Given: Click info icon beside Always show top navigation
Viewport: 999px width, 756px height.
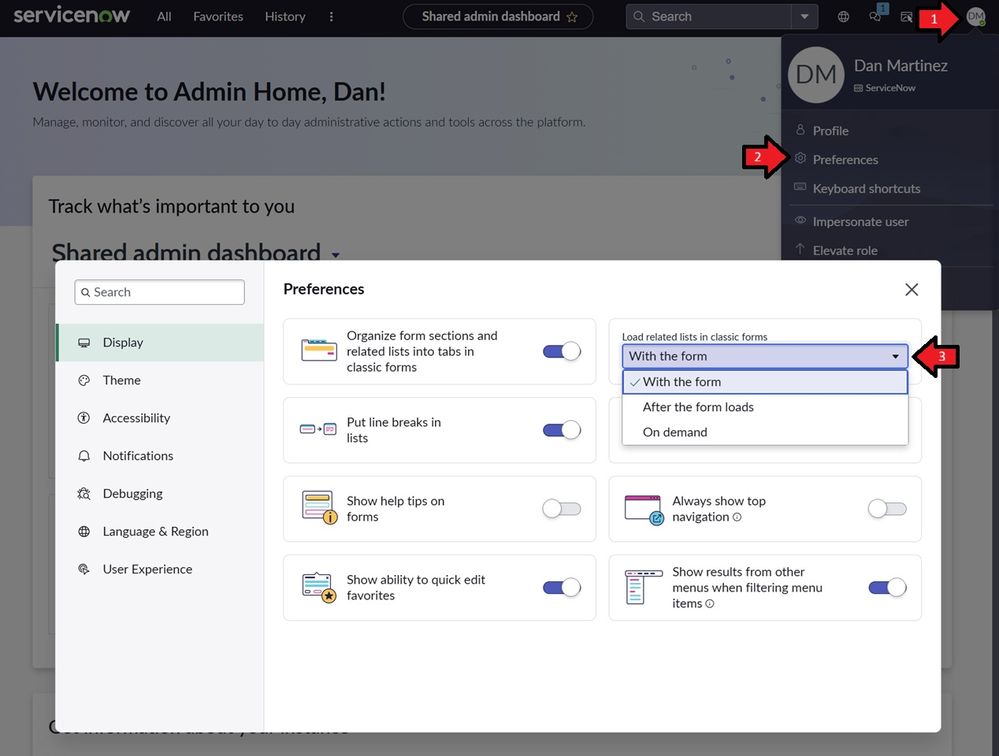Looking at the screenshot, I should click(737, 517).
